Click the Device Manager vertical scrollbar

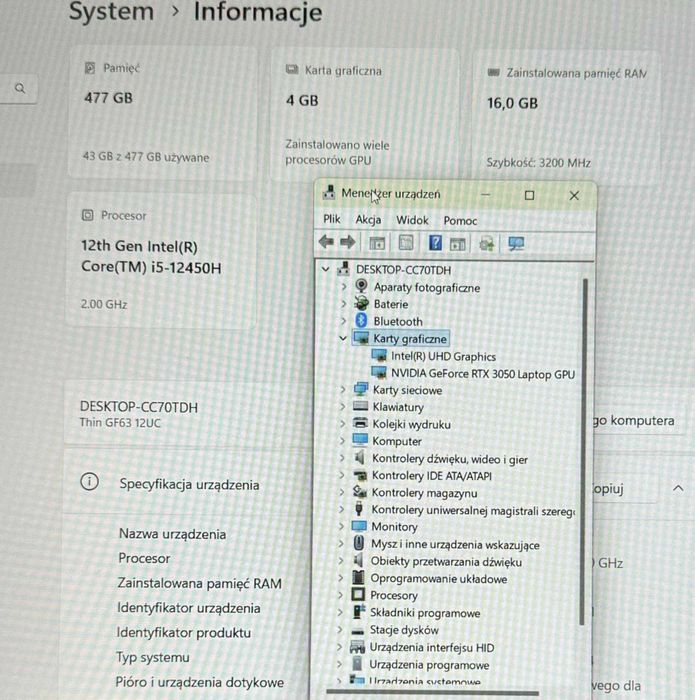pos(583,451)
